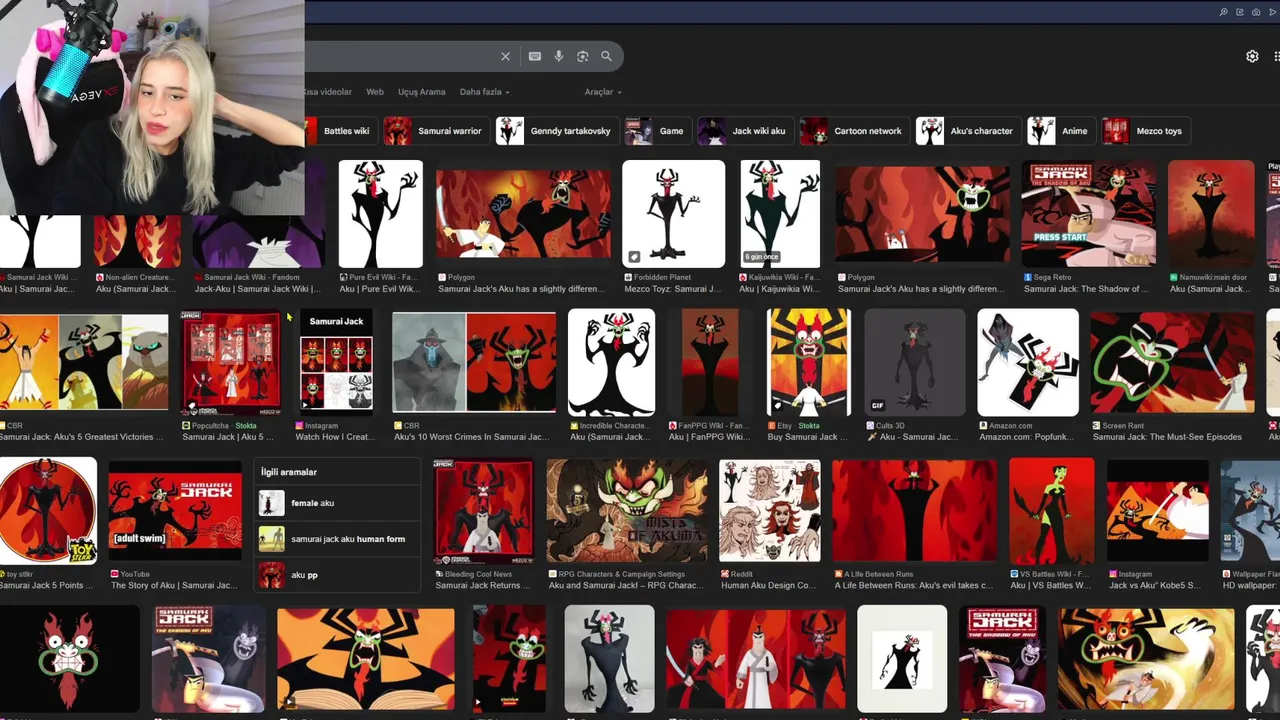This screenshot has height=720, width=1280.
Task: Click the magnifier search button in search bar
Action: point(606,57)
